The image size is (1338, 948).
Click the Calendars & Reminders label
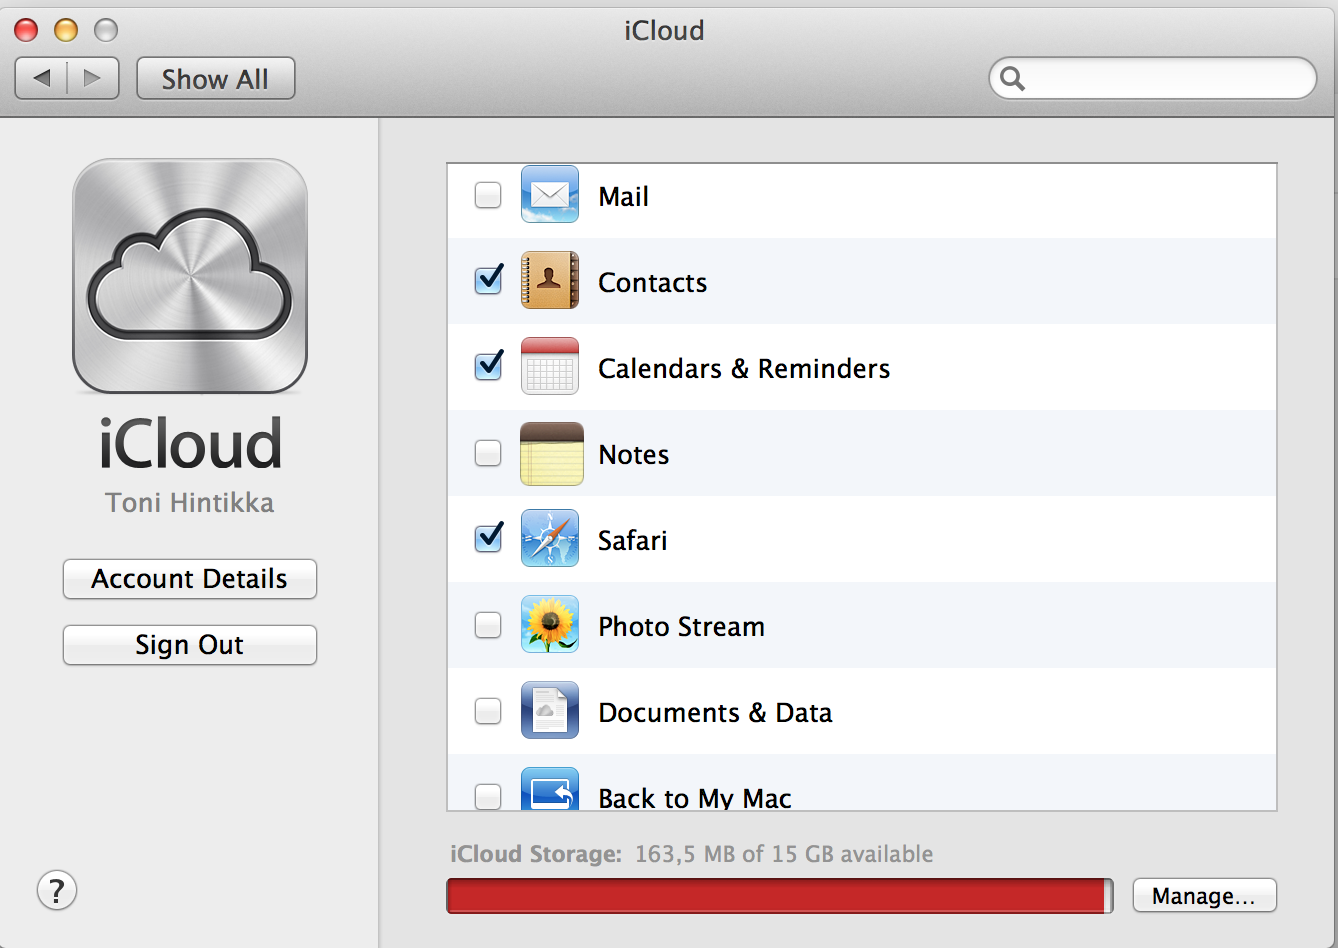pos(744,369)
